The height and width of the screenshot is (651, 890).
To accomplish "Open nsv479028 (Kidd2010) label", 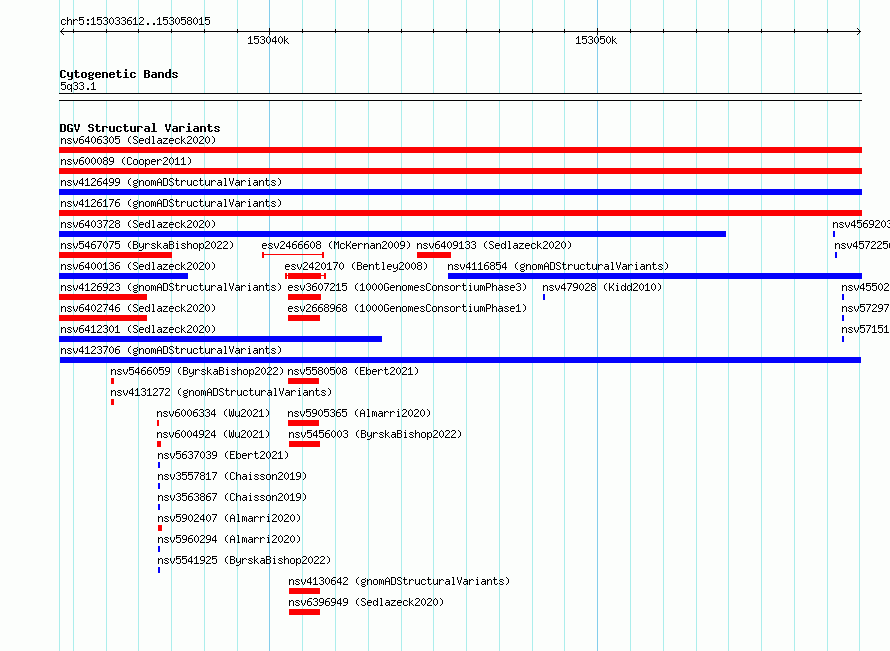I will 602,287.
